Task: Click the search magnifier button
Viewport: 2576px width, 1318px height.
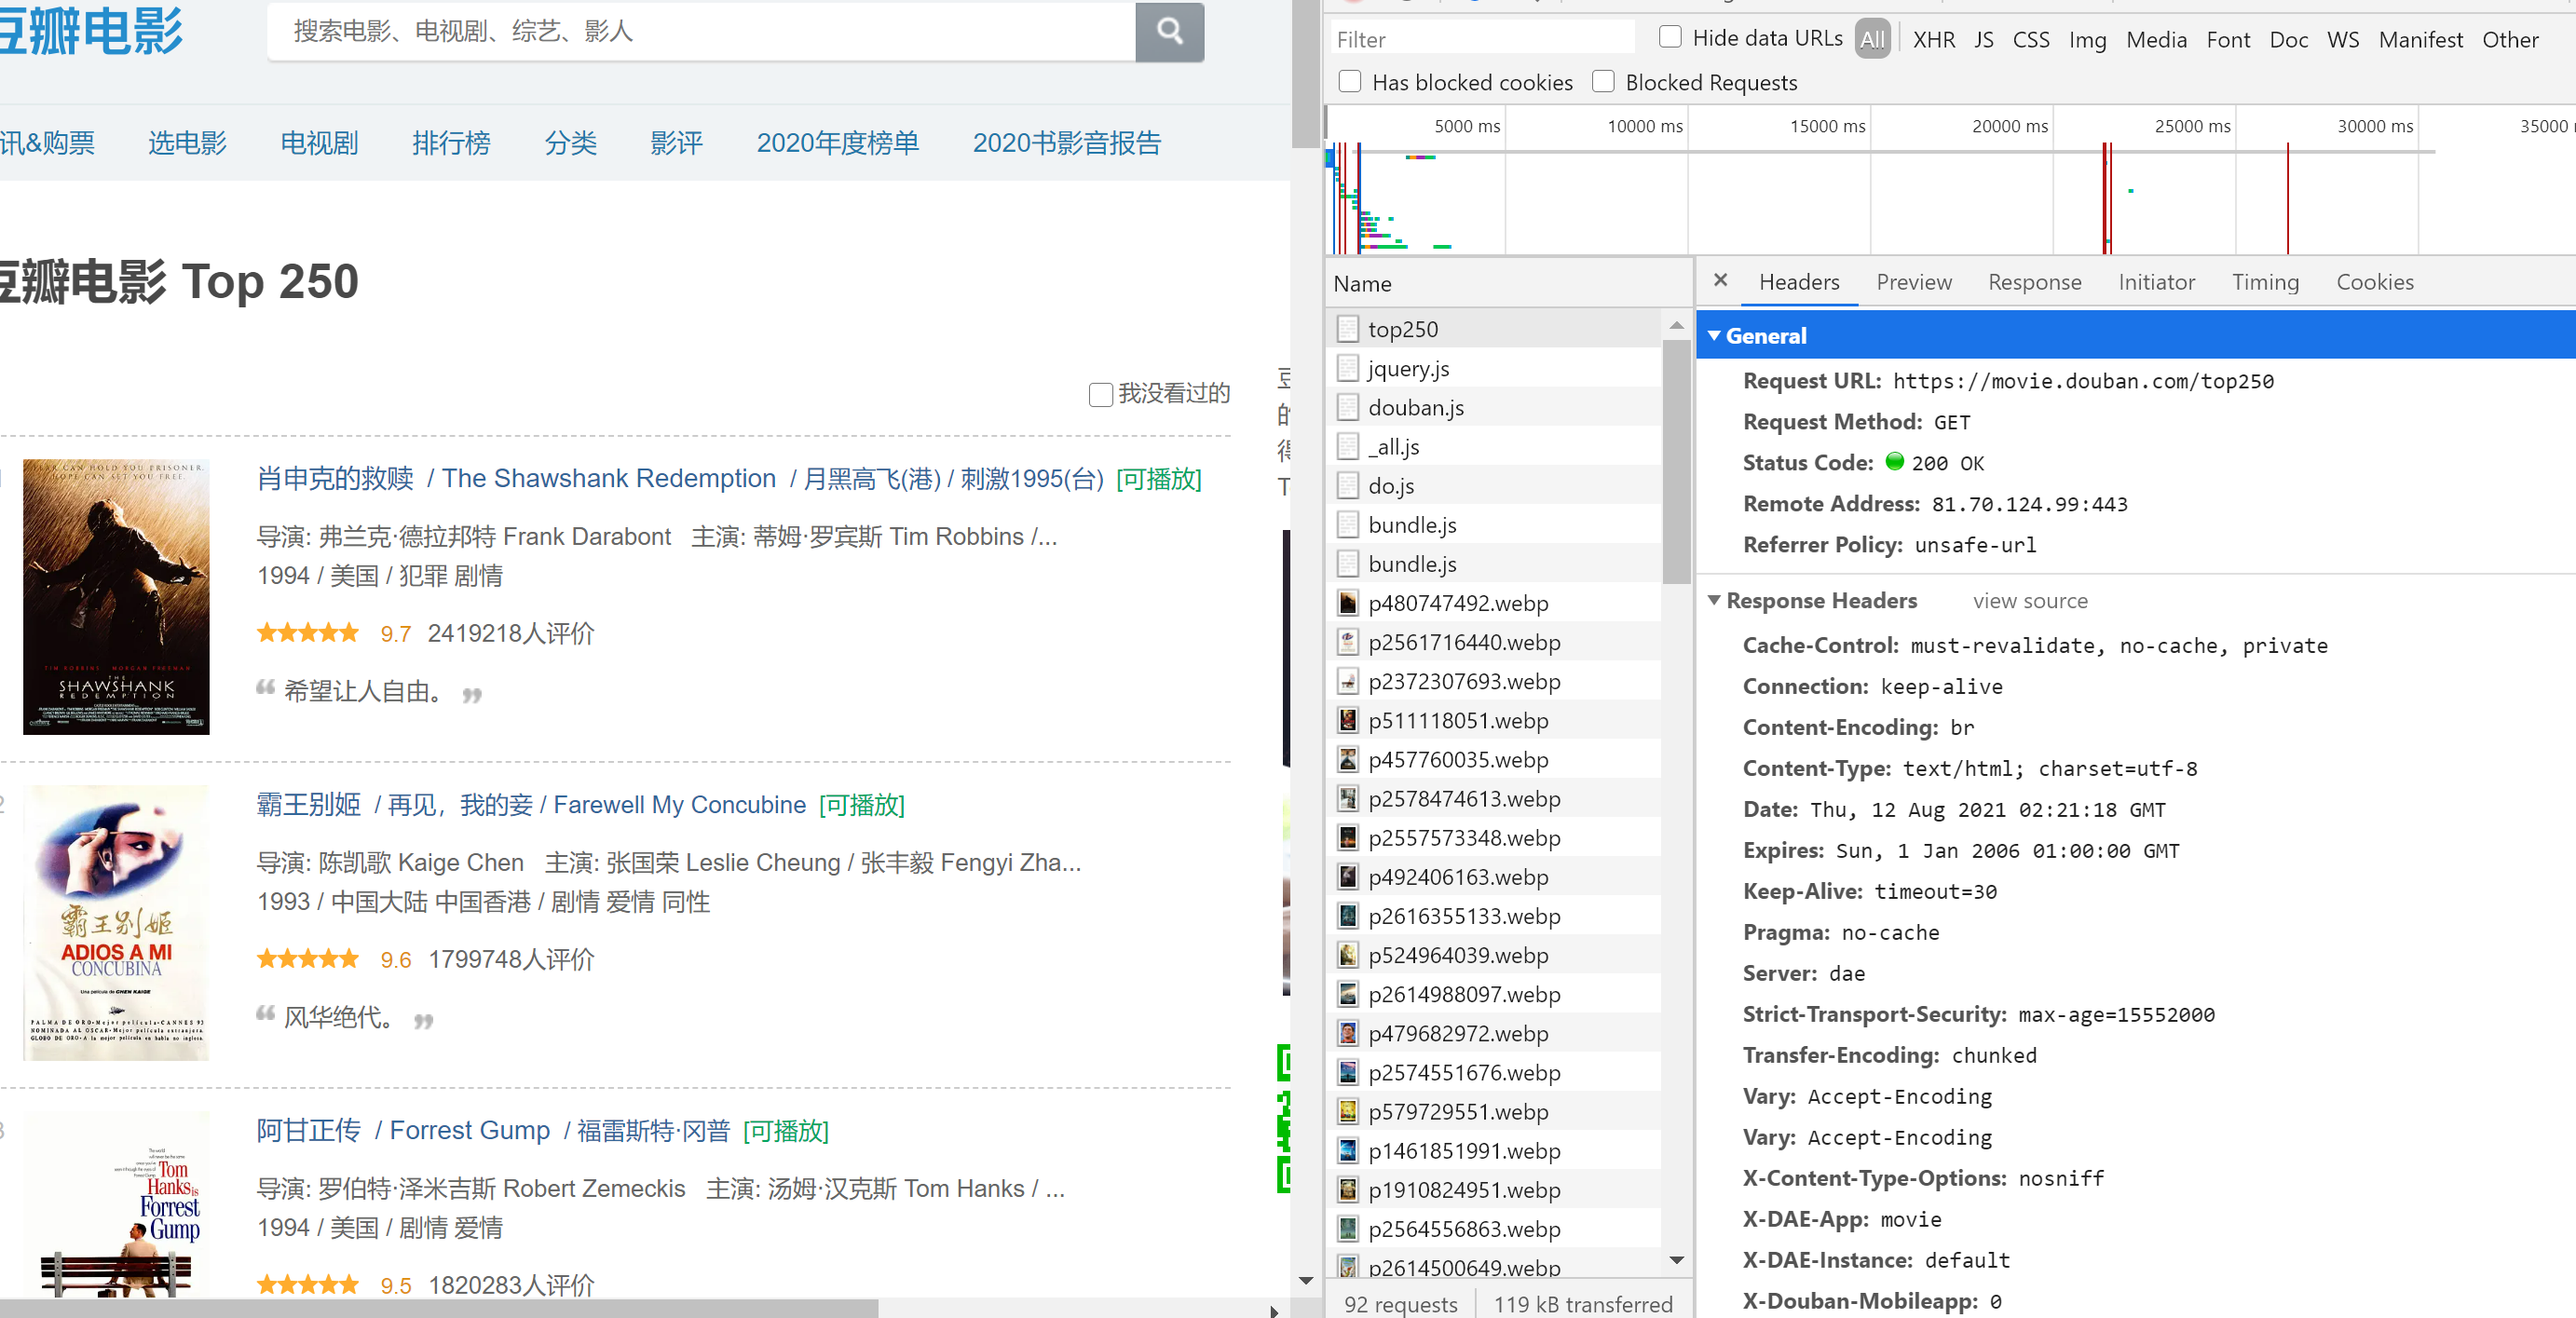Action: pyautogui.click(x=1169, y=32)
